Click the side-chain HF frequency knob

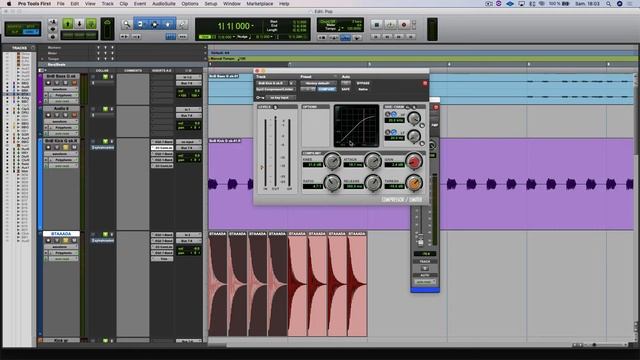(x=414, y=118)
